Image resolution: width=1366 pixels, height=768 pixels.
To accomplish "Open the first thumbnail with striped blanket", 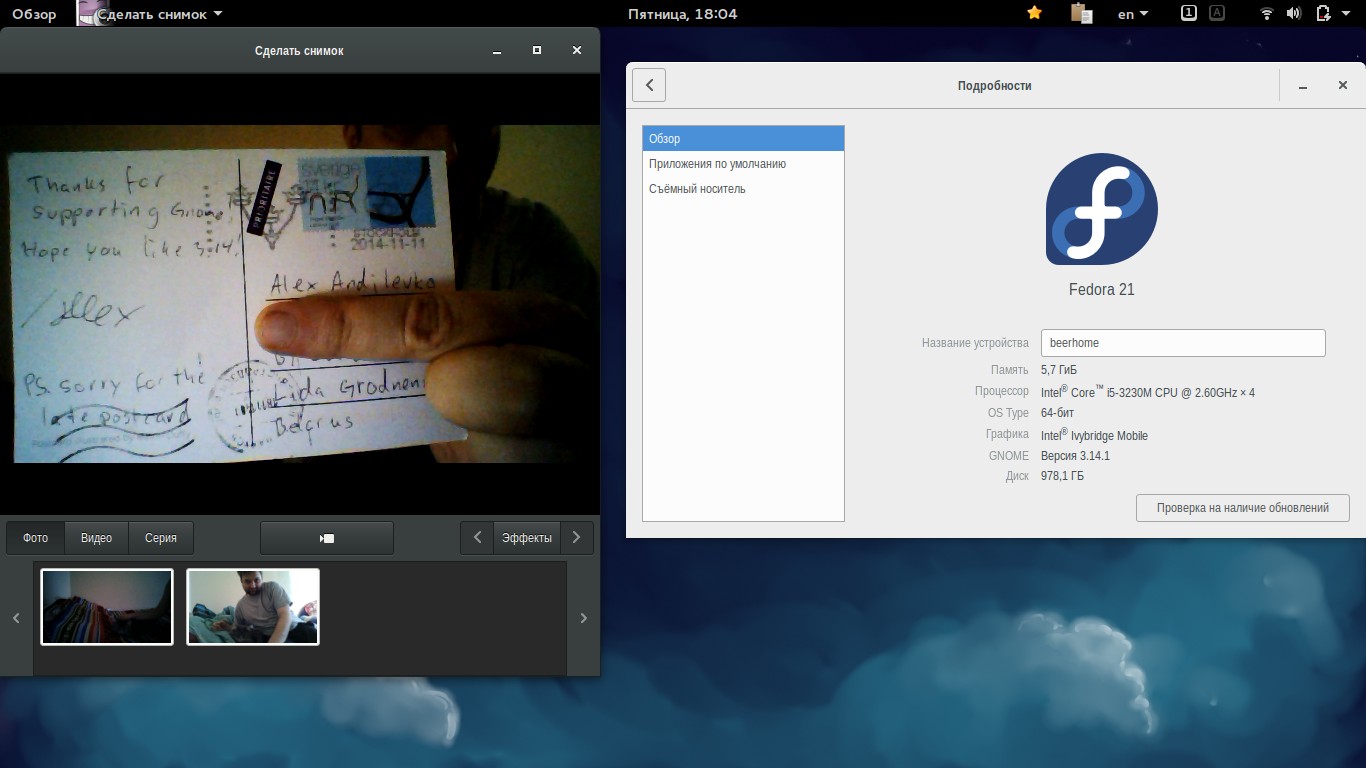I will click(107, 607).
